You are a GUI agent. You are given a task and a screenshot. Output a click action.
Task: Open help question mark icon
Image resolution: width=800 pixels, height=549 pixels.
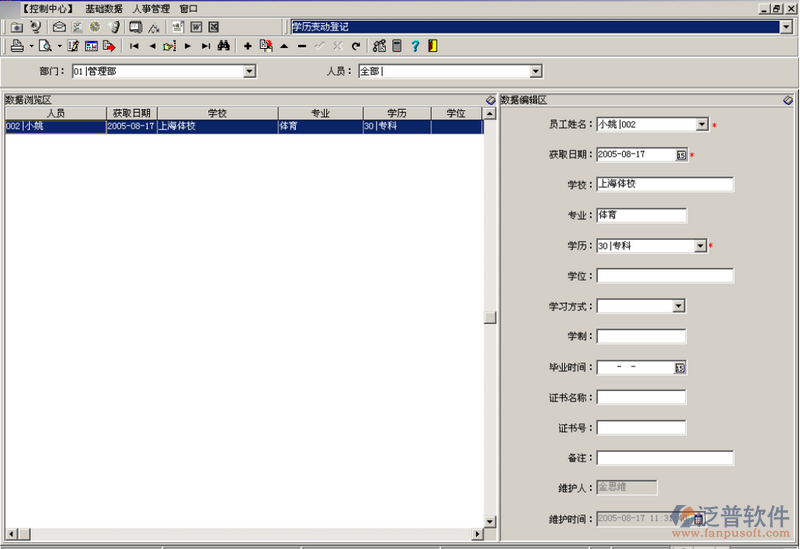[415, 46]
